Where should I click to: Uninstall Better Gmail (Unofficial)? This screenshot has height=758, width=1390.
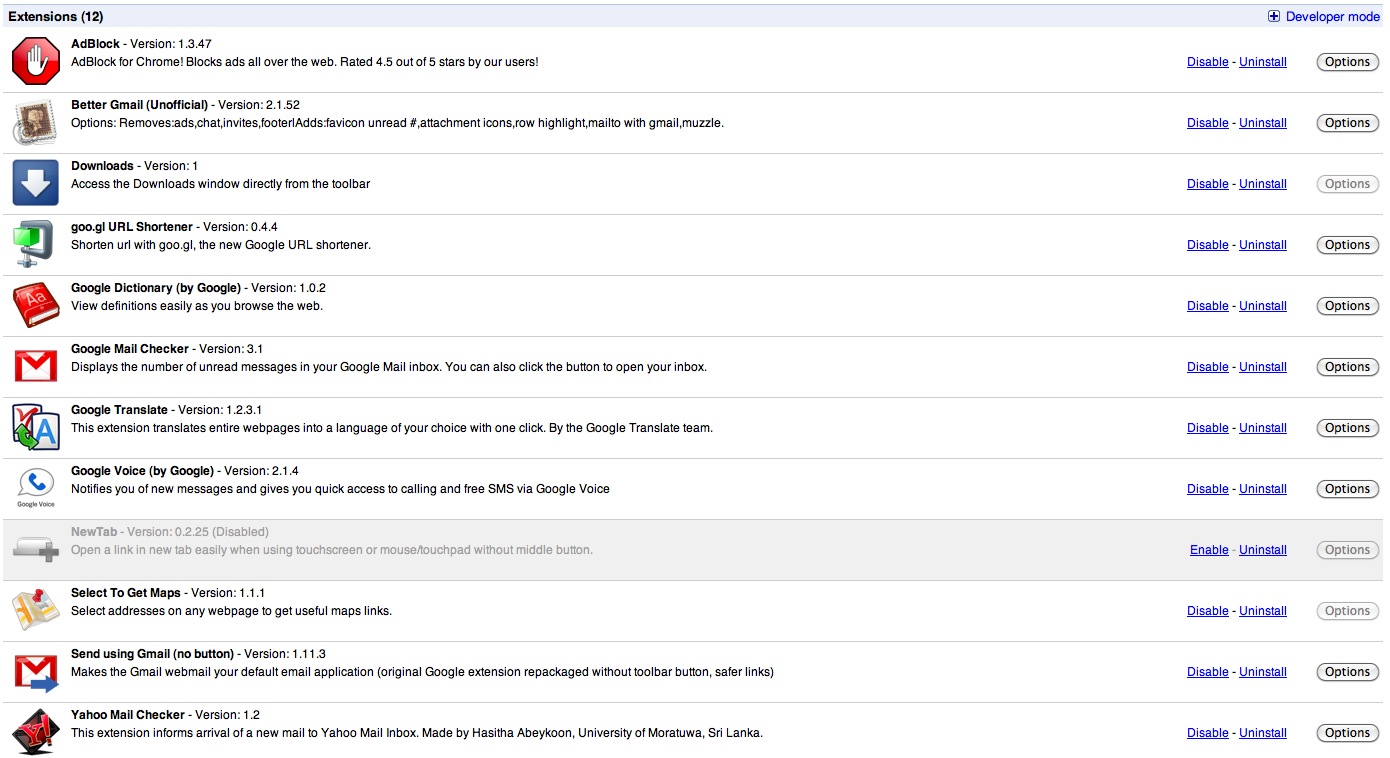pos(1263,123)
